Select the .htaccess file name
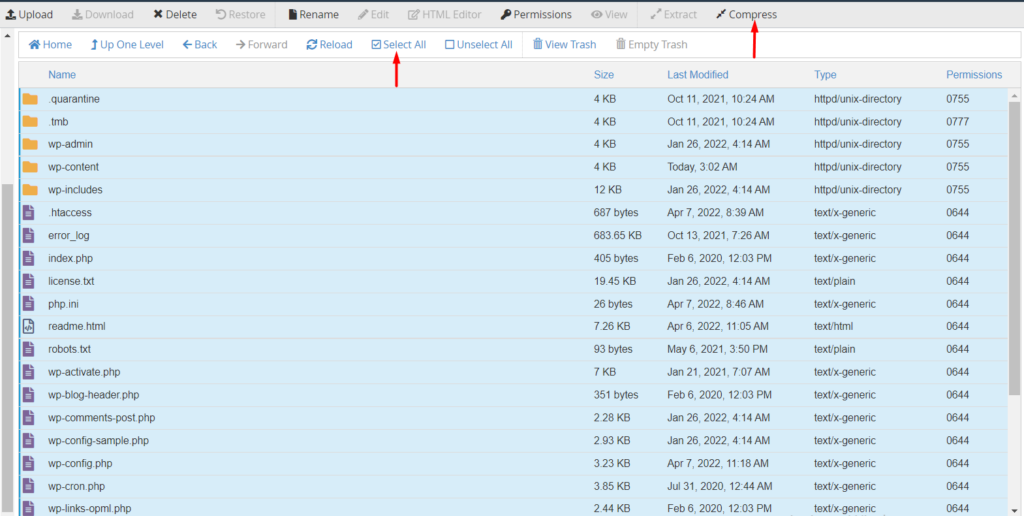The width and height of the screenshot is (1024, 516). point(70,212)
